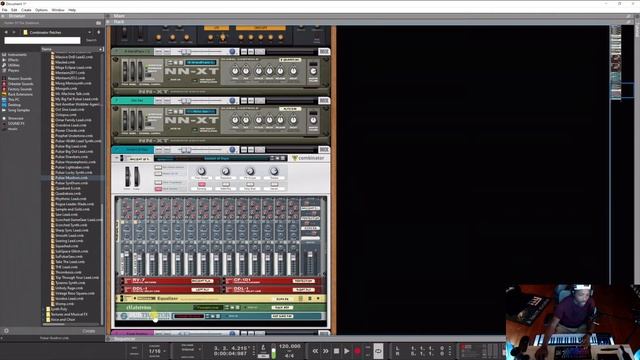
Task: Open browser settings gear at panel bottom
Action: (x=6, y=331)
